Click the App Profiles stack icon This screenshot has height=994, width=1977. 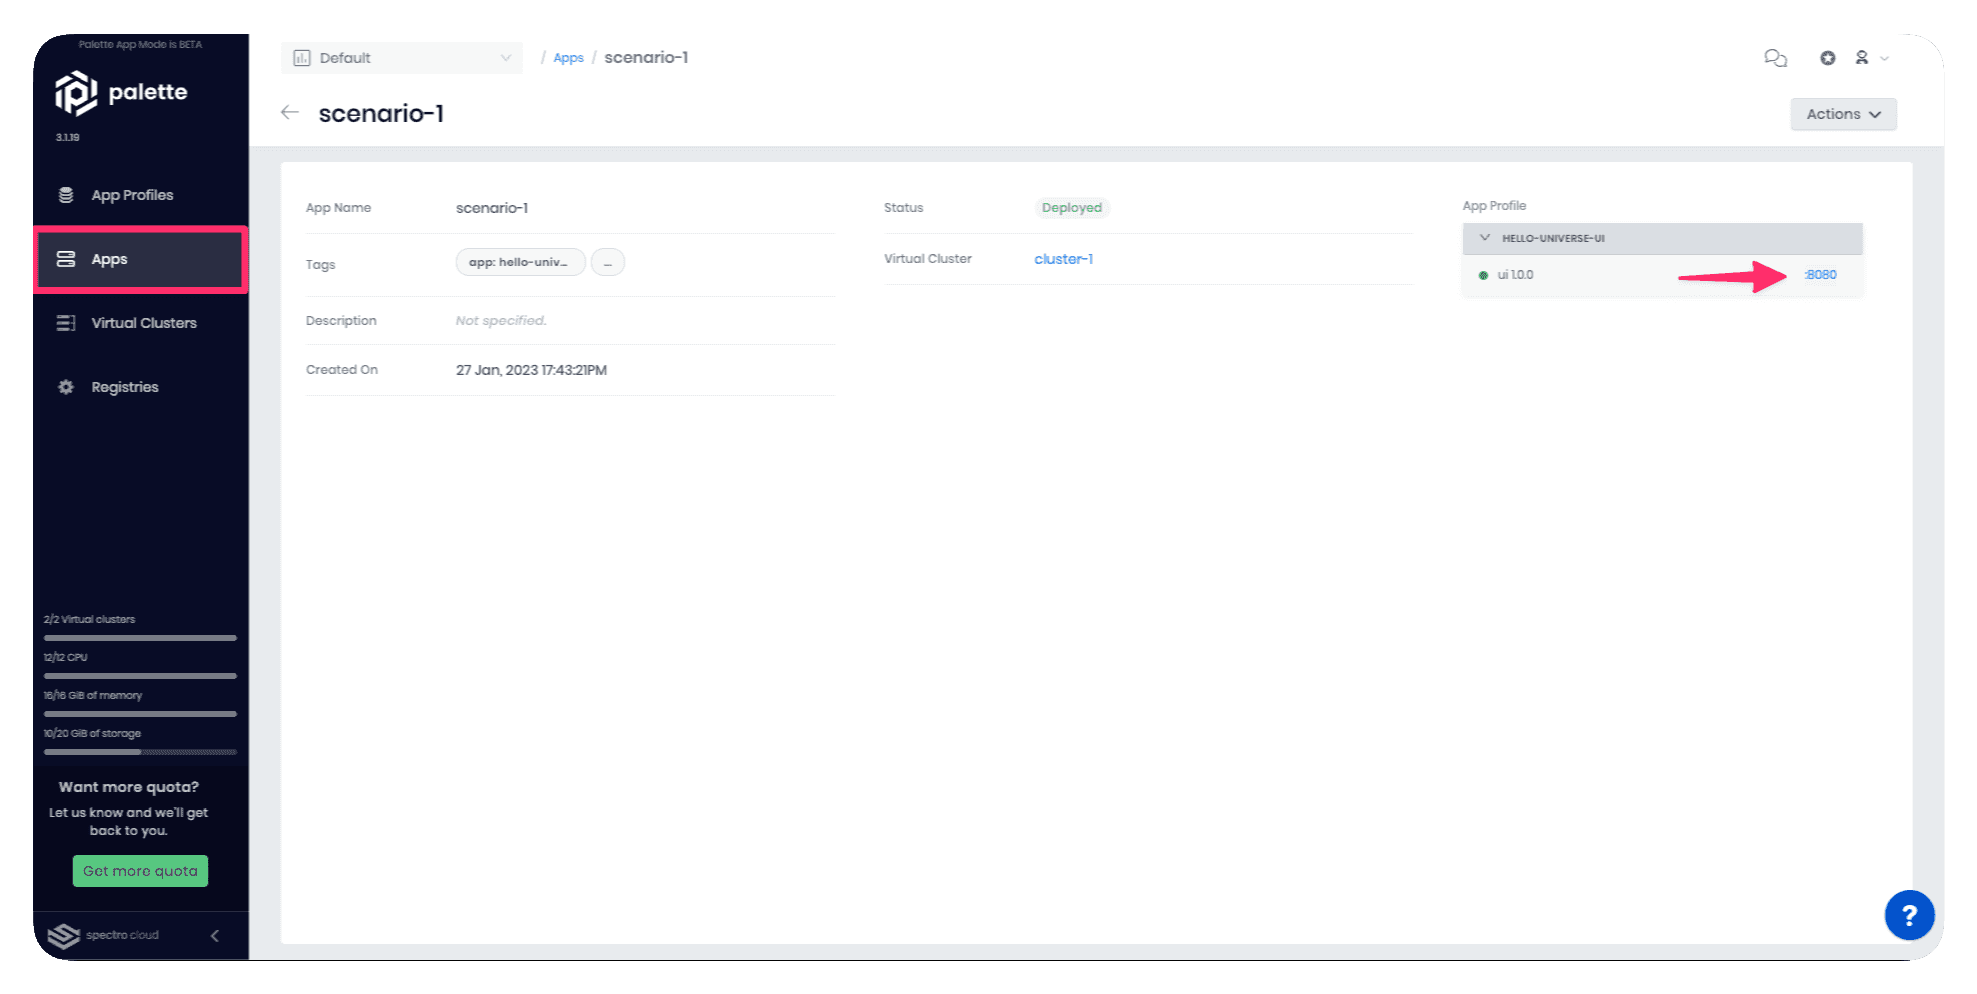click(x=66, y=195)
